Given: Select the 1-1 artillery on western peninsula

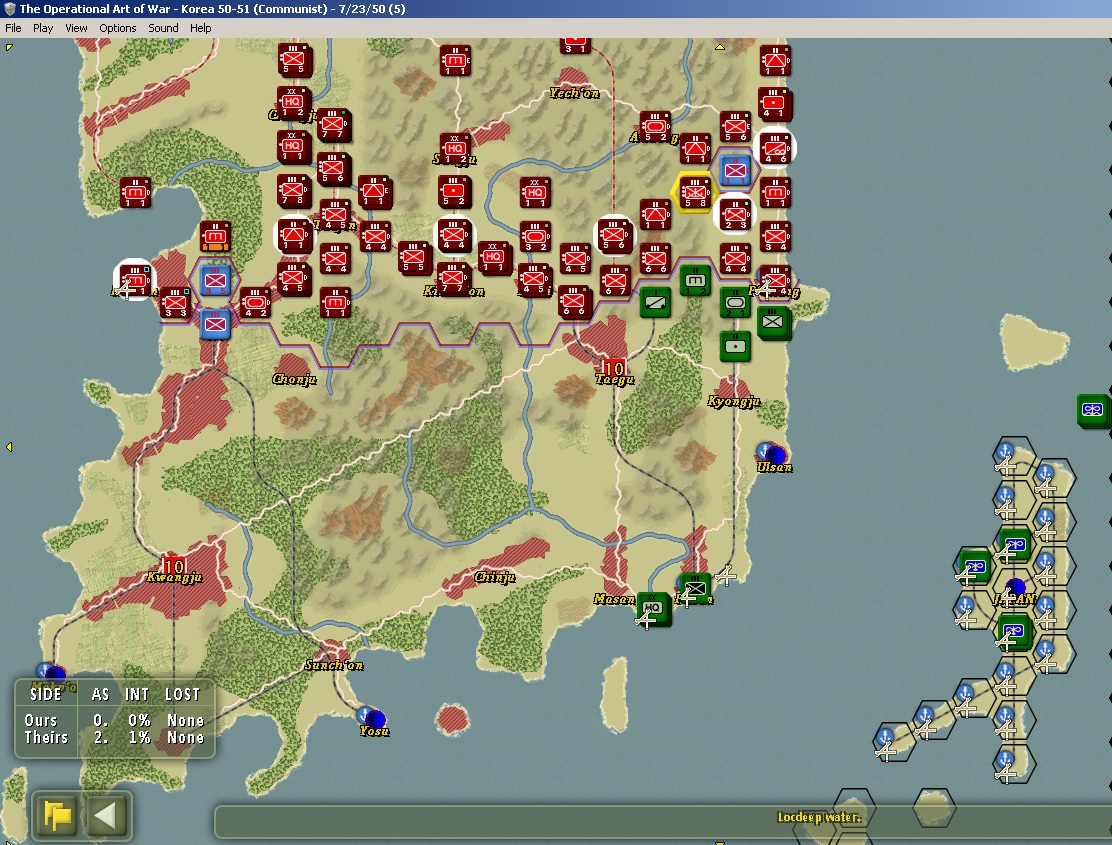Looking at the screenshot, I should click(x=135, y=192).
